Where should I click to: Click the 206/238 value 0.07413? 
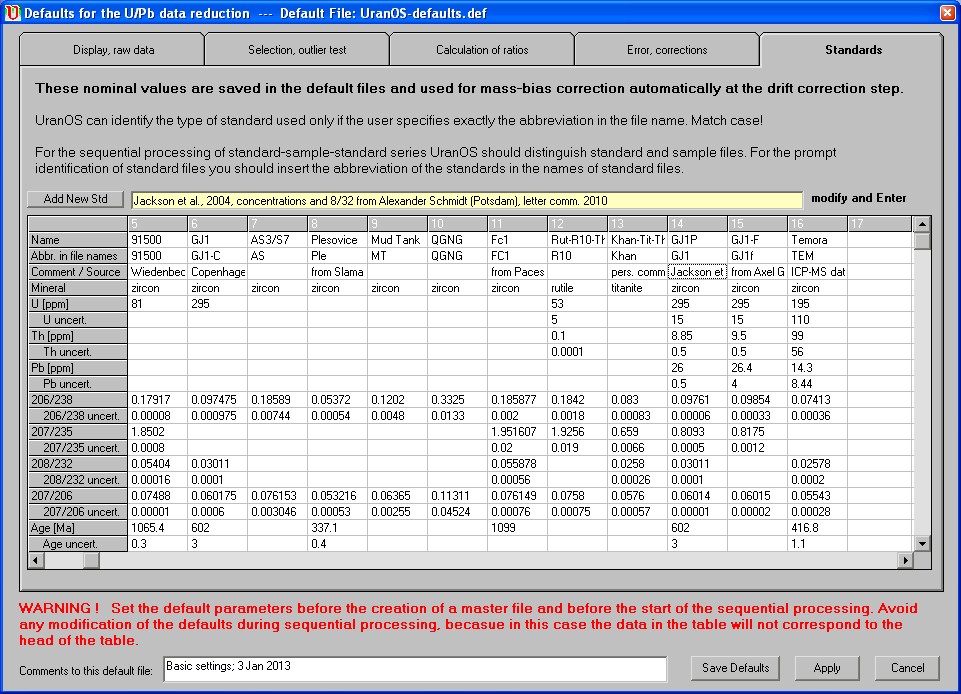(818, 400)
